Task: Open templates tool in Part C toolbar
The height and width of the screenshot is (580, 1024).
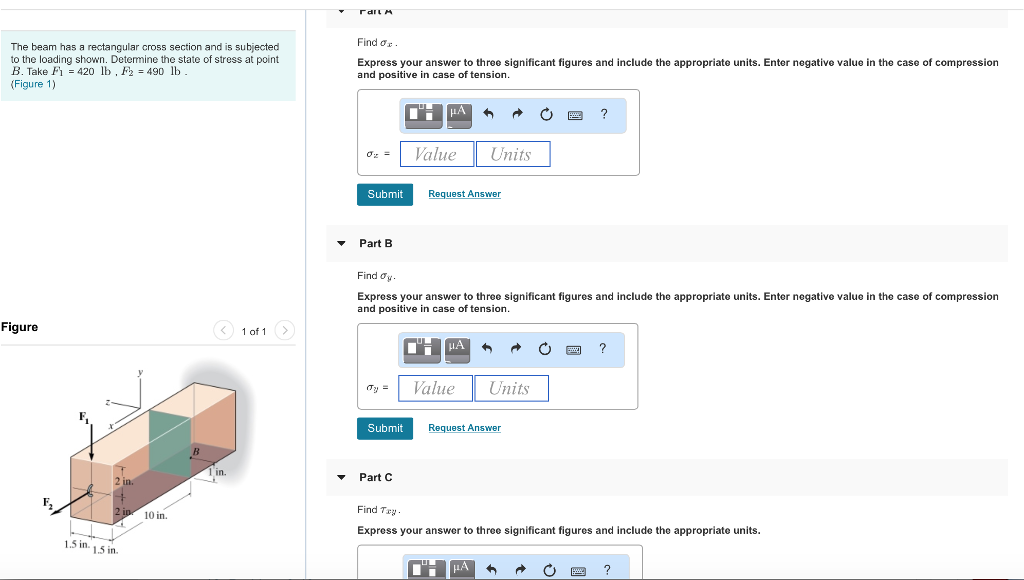Action: tap(427, 569)
